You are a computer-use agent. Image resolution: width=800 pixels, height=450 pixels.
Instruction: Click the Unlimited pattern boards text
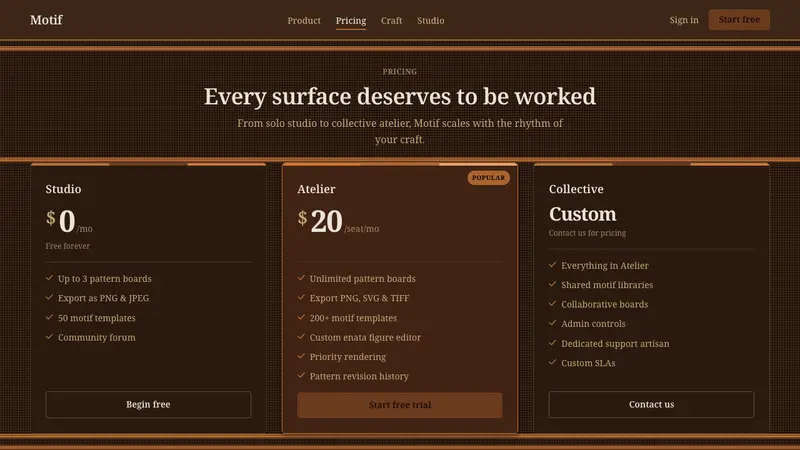pyautogui.click(x=362, y=279)
